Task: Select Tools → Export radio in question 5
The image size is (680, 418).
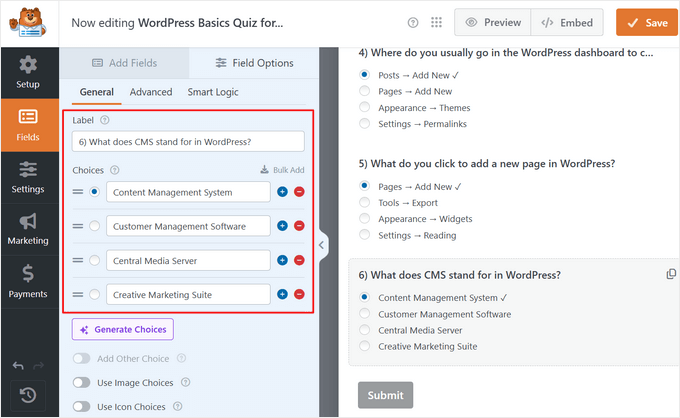Action: point(365,202)
